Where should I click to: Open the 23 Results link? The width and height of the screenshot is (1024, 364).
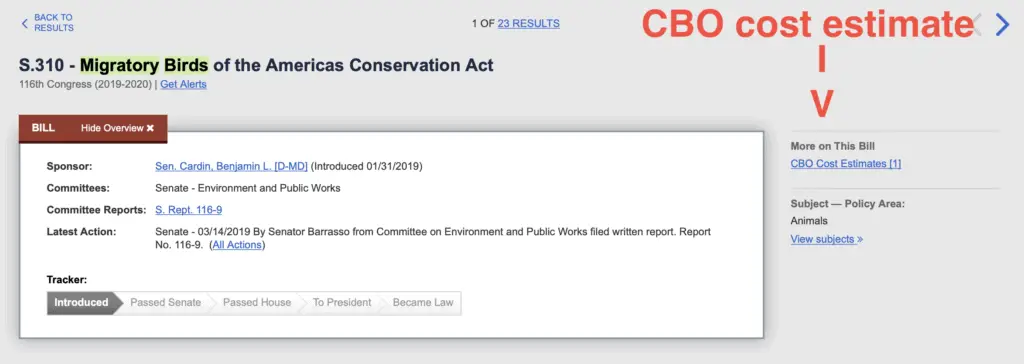(528, 24)
